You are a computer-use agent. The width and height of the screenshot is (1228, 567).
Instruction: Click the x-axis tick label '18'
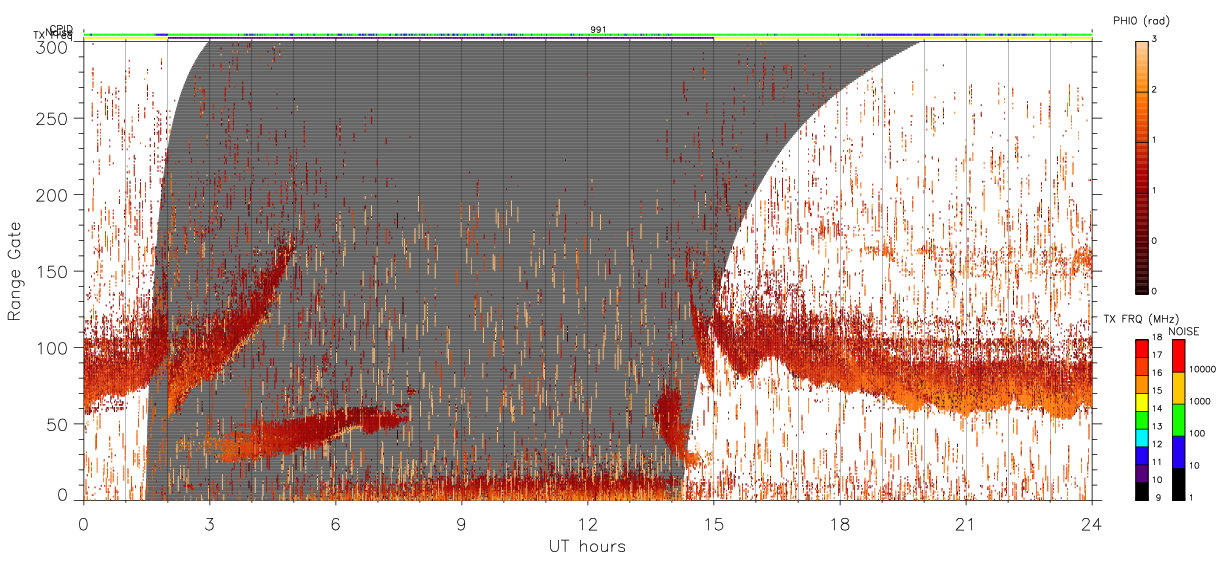pyautogui.click(x=839, y=524)
